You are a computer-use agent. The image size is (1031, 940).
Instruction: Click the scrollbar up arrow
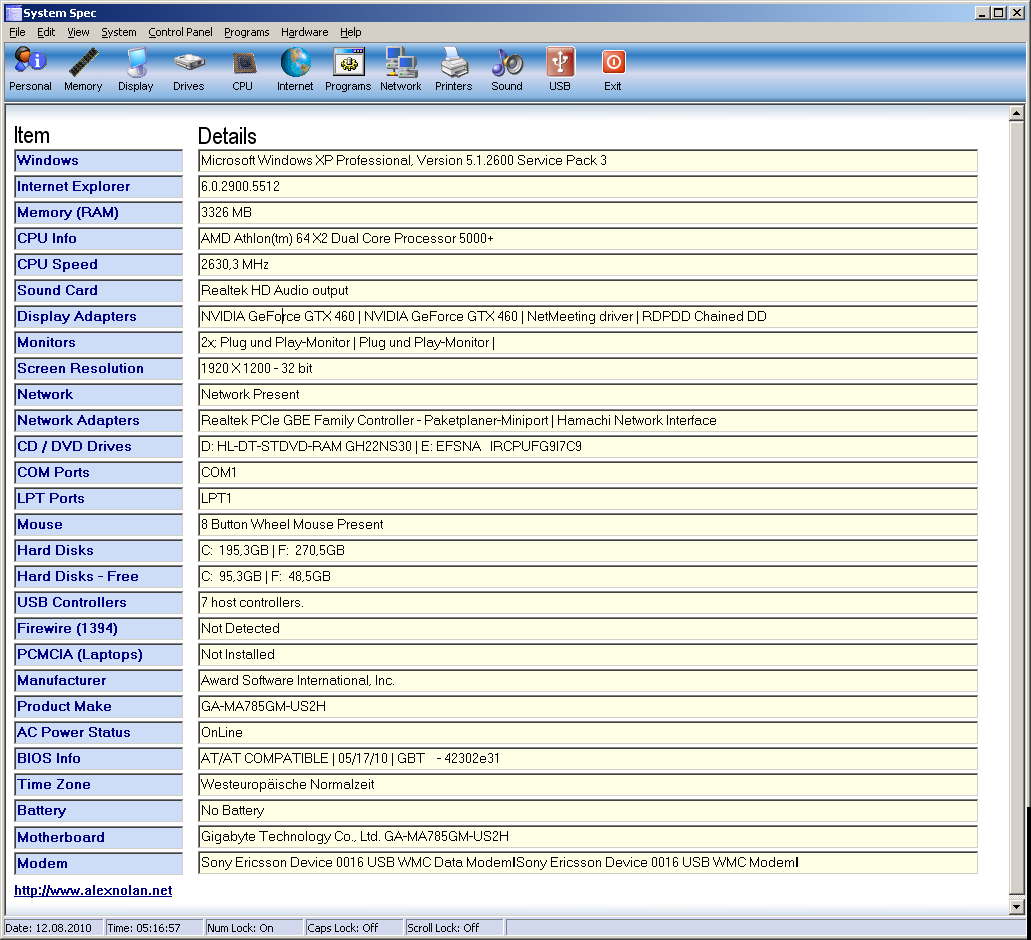tap(1017, 113)
